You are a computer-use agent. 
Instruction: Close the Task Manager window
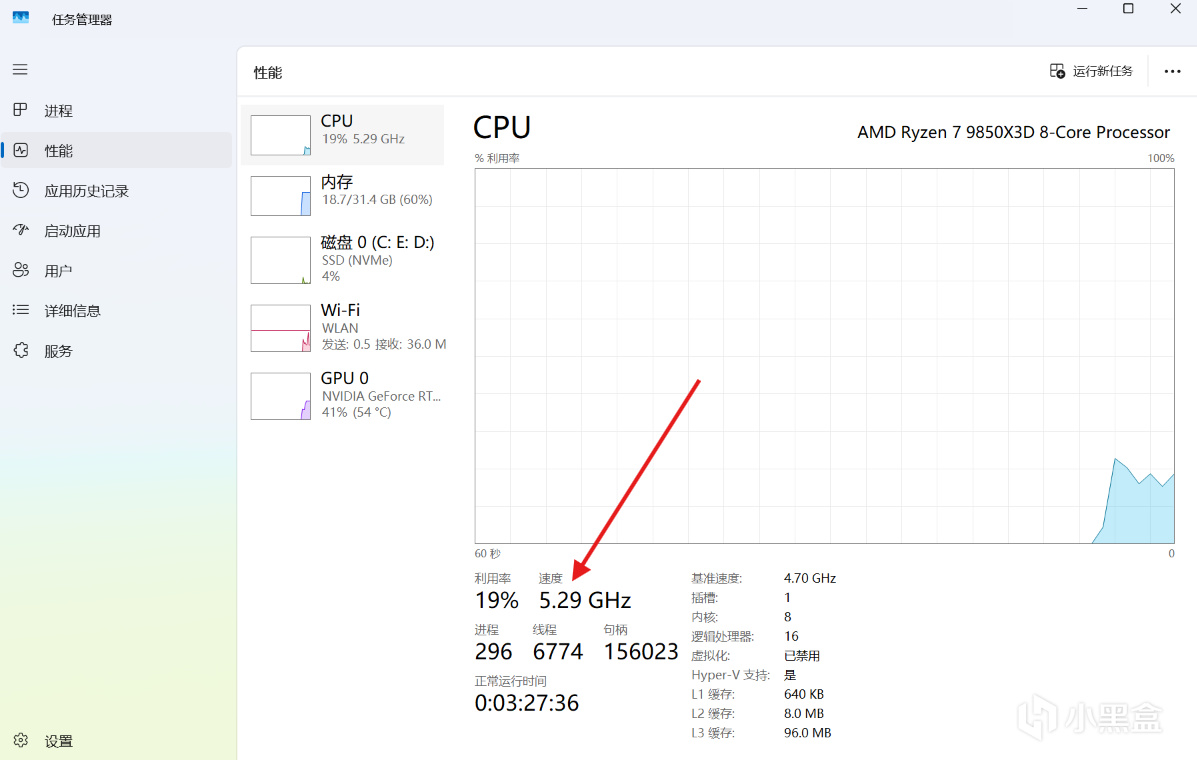(1176, 9)
